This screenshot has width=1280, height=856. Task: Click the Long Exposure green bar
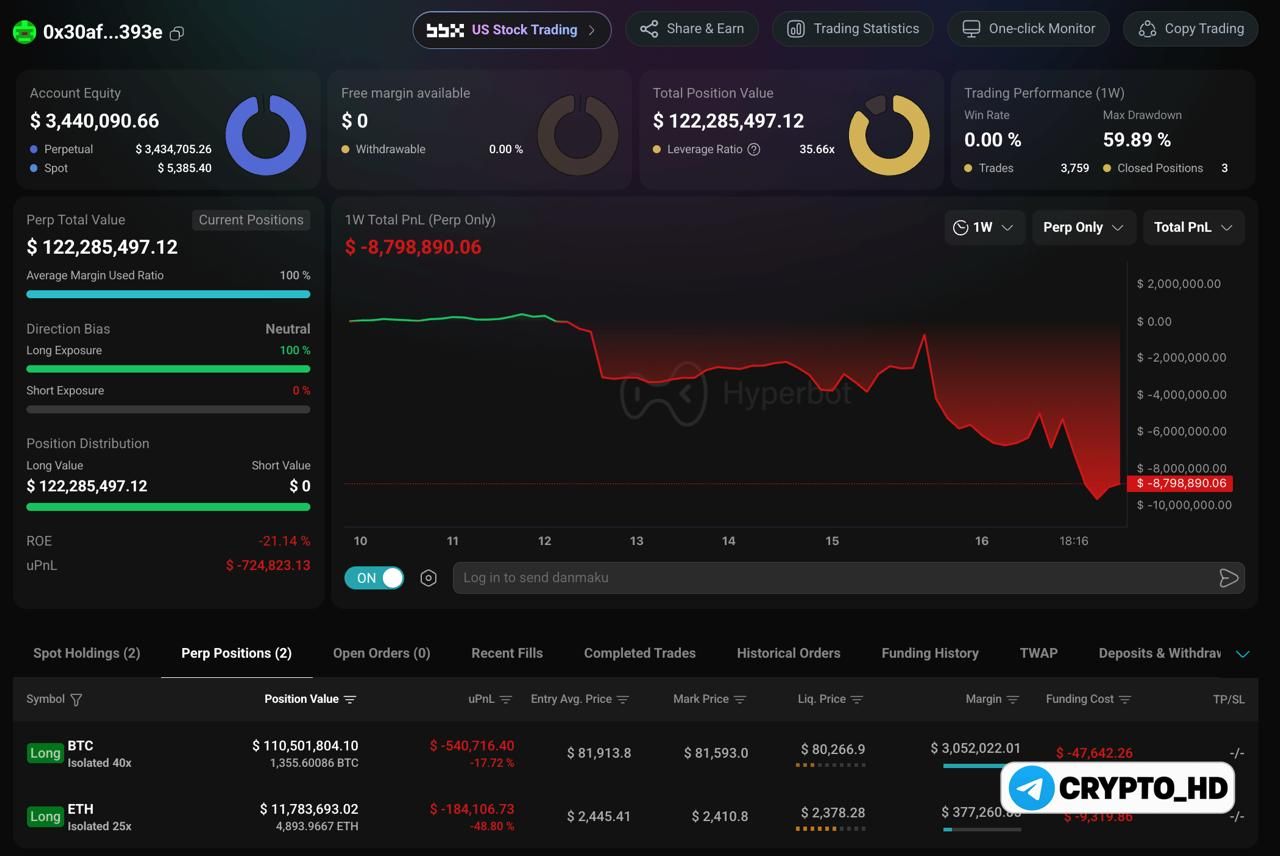pyautogui.click(x=168, y=369)
